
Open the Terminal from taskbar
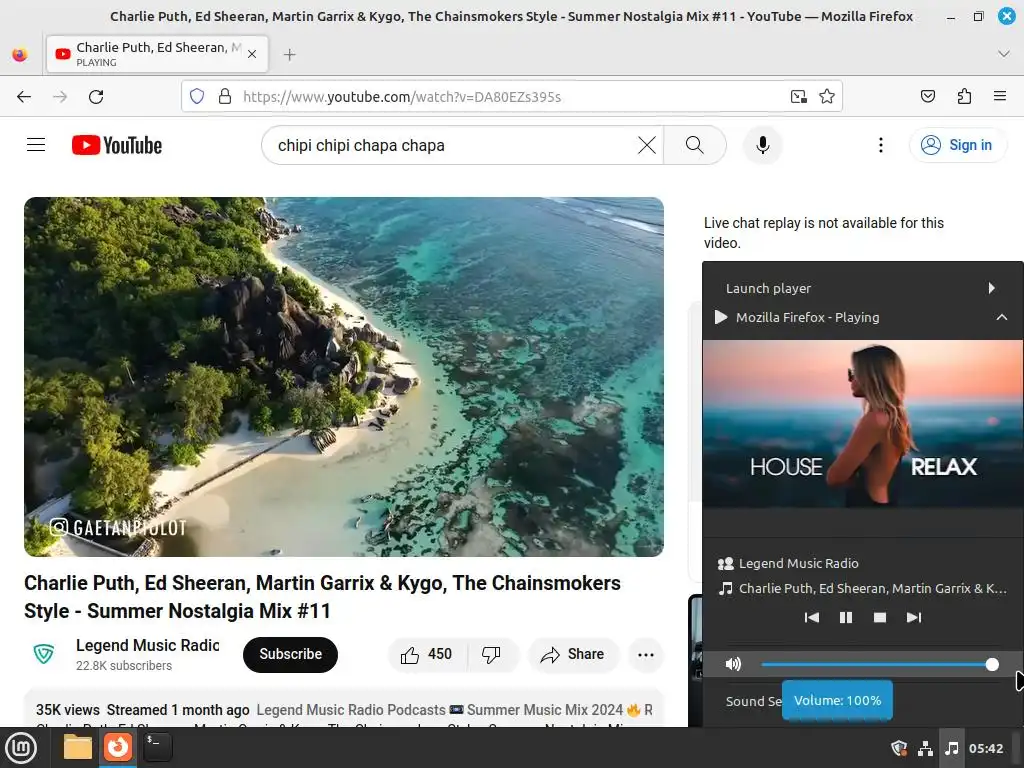[157, 747]
